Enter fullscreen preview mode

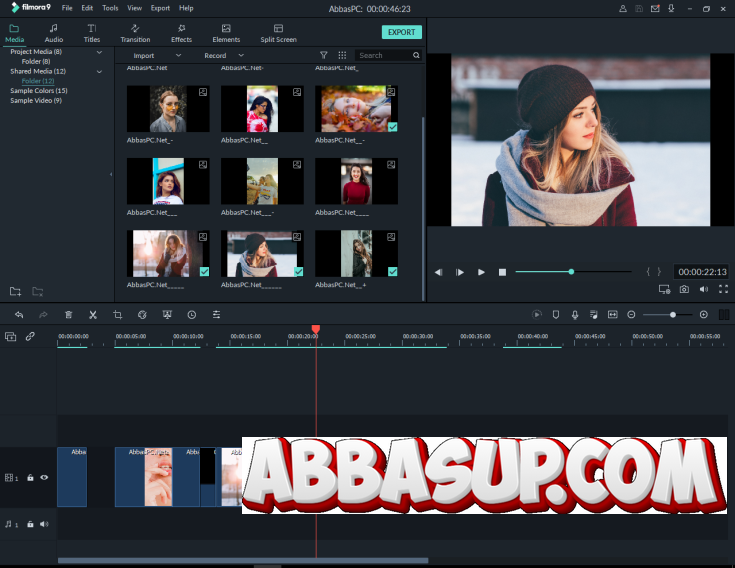click(x=723, y=289)
